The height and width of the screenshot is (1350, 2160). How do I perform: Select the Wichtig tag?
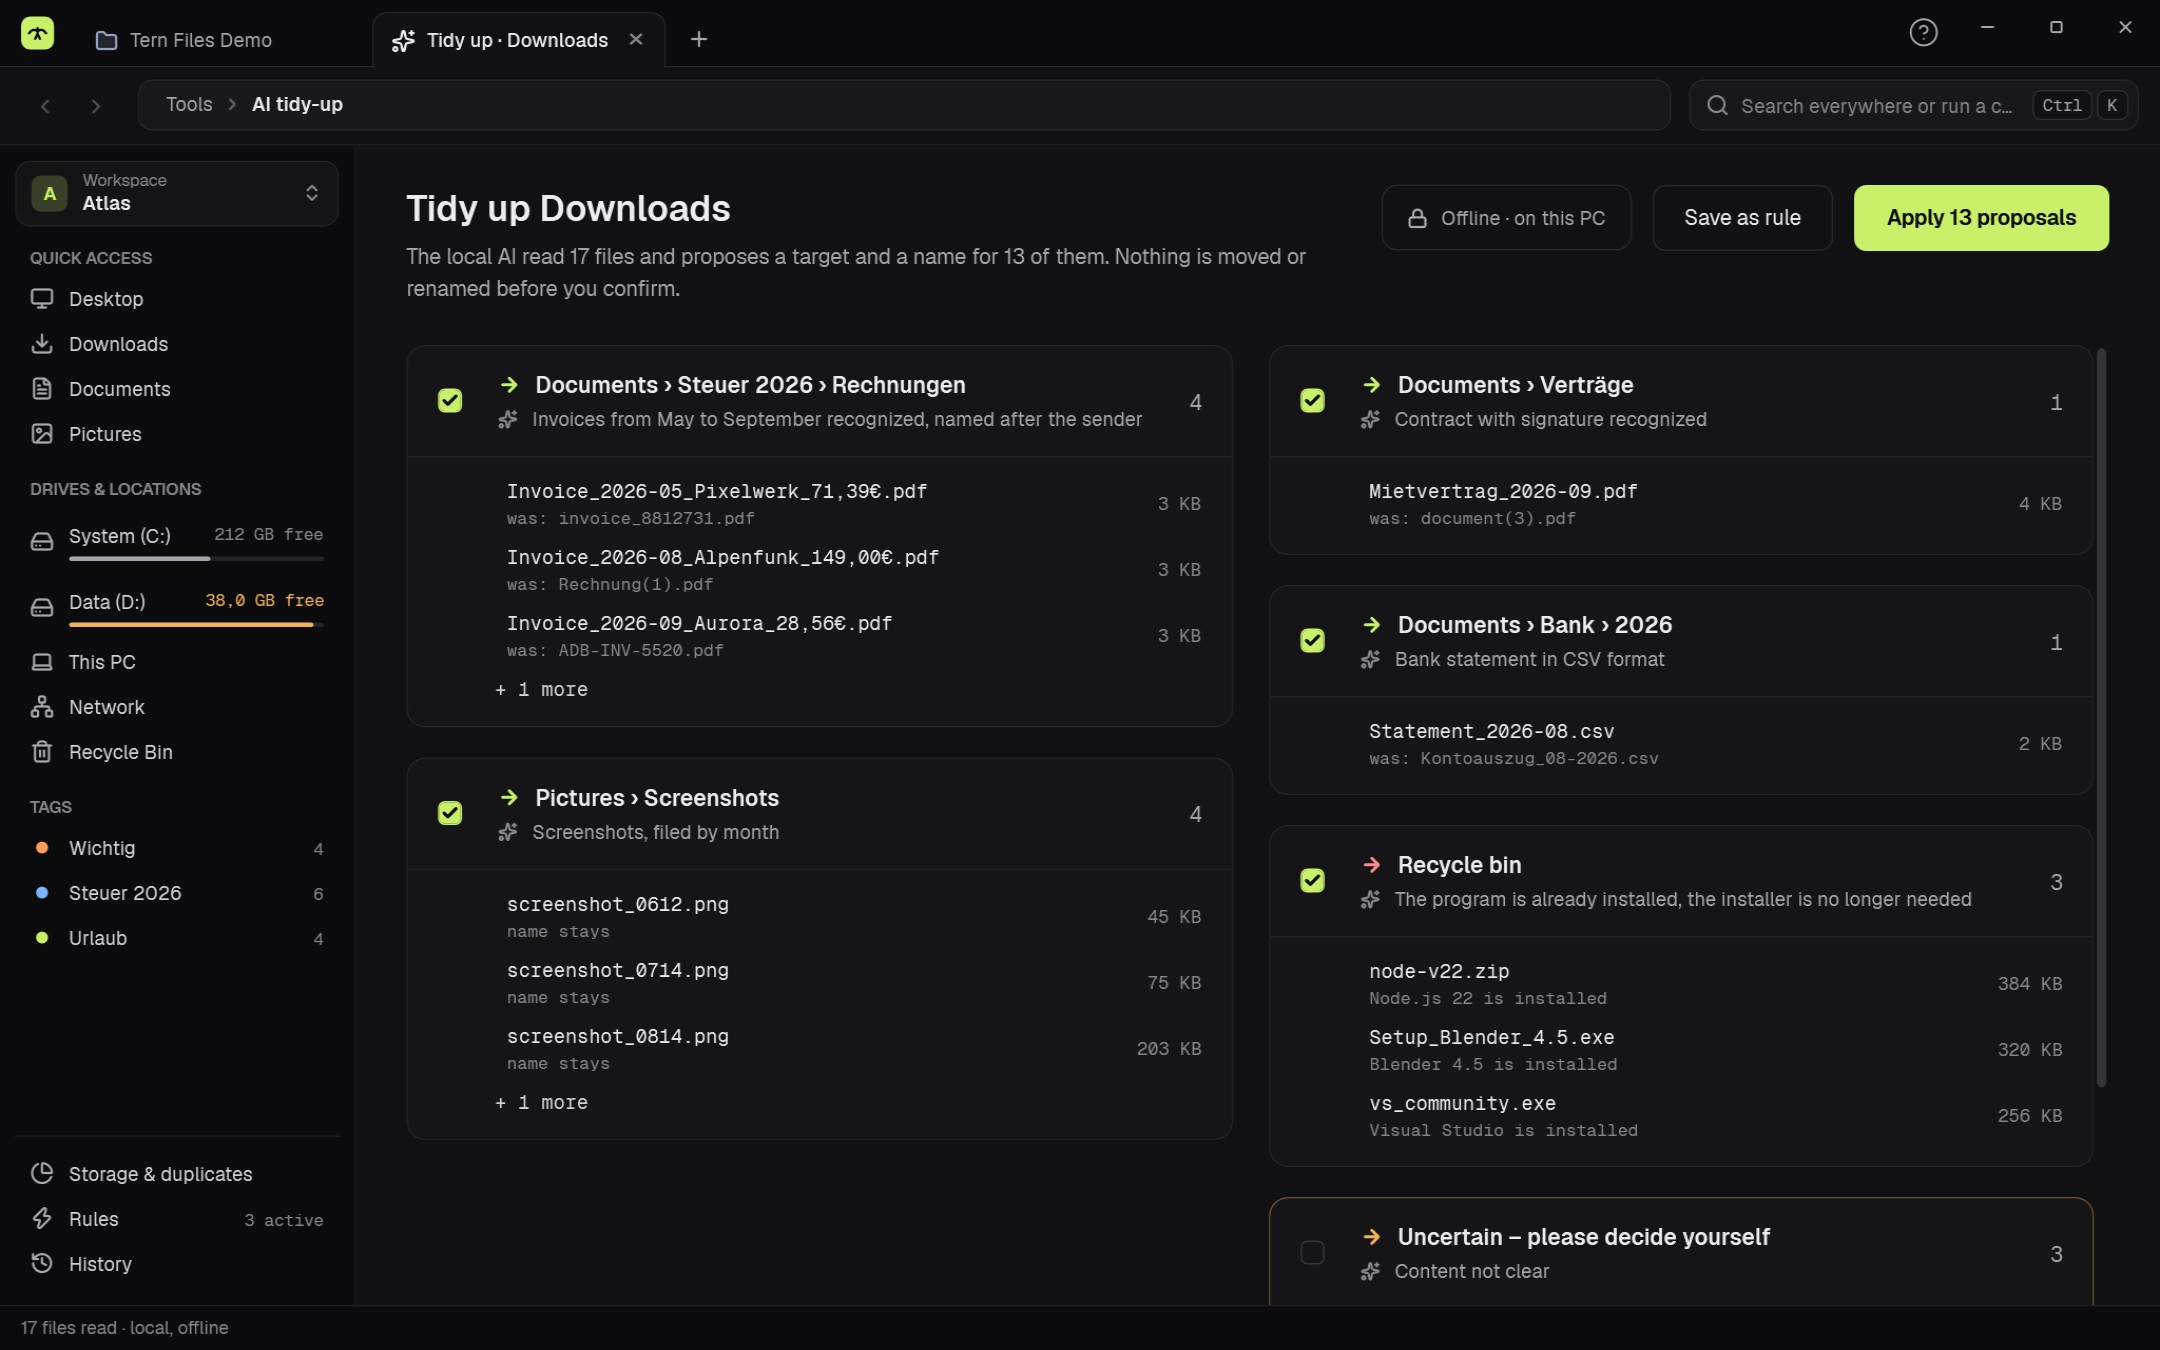[x=177, y=848]
